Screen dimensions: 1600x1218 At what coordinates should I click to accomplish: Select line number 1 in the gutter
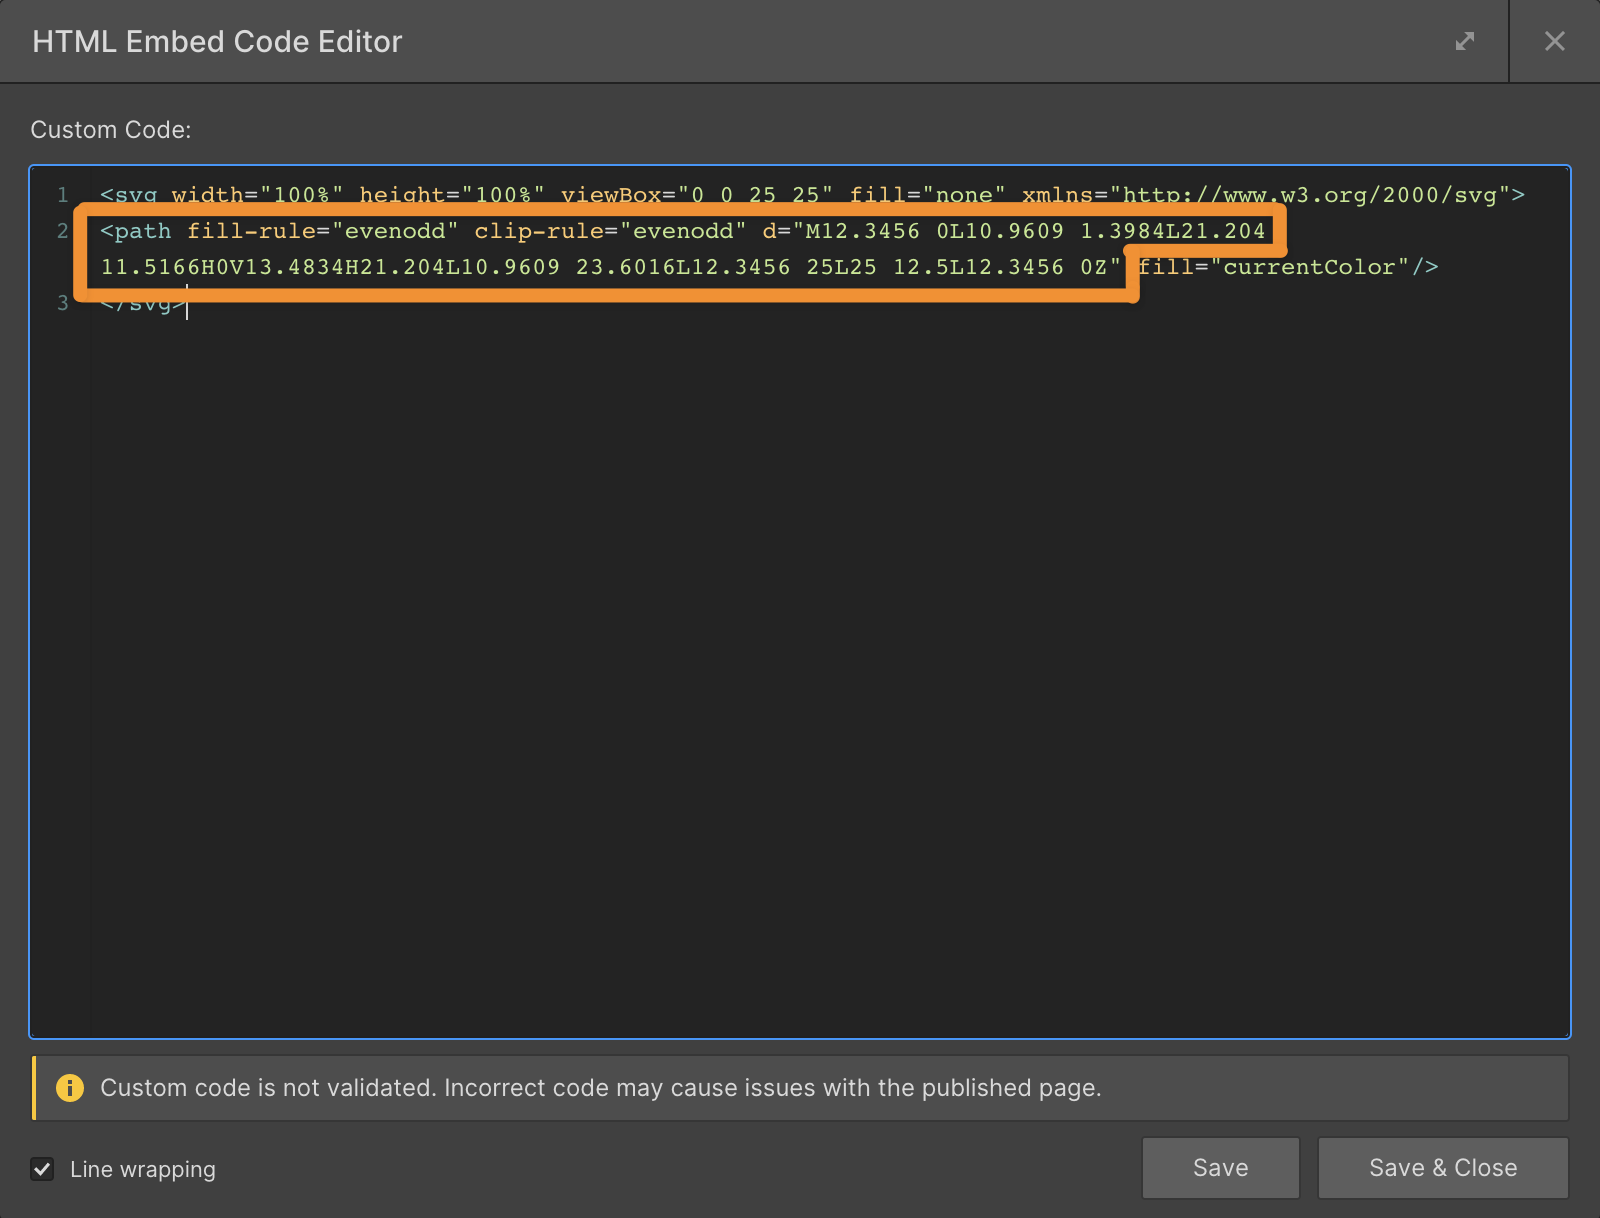[x=62, y=195]
